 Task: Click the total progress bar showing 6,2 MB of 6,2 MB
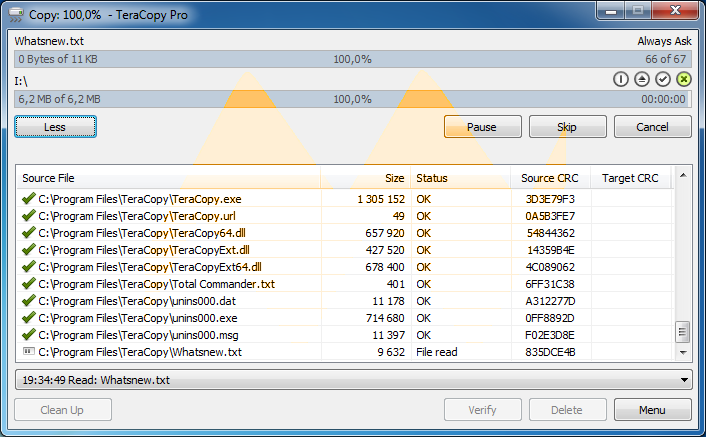pyautogui.click(x=353, y=99)
